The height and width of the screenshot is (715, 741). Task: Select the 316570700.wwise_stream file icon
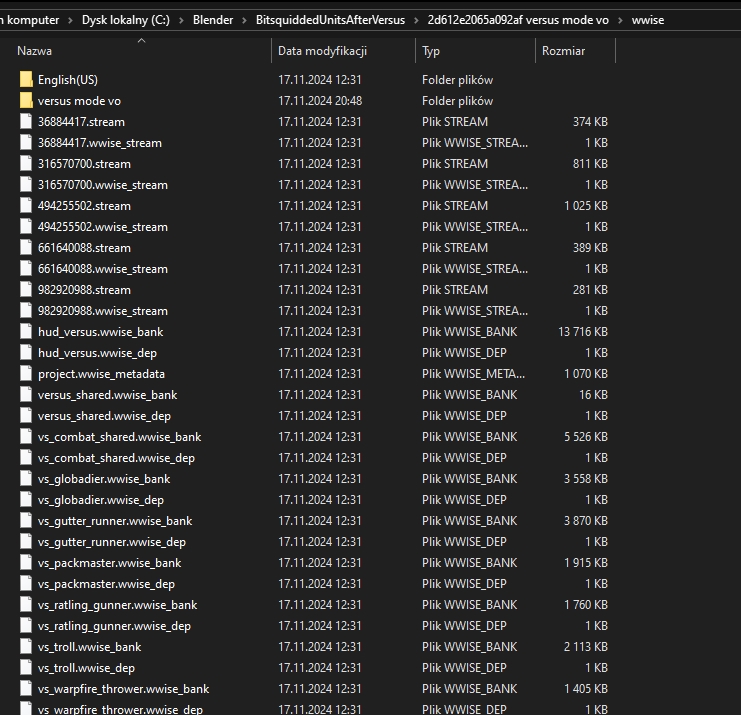tap(26, 185)
